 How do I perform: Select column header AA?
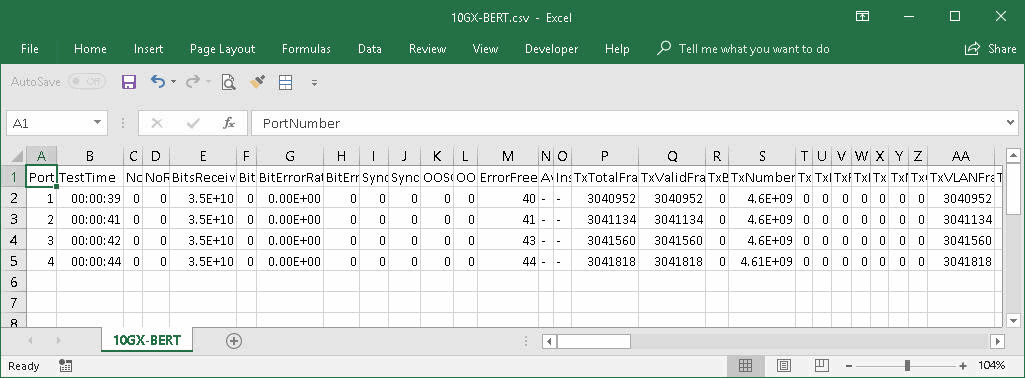pyautogui.click(x=960, y=156)
